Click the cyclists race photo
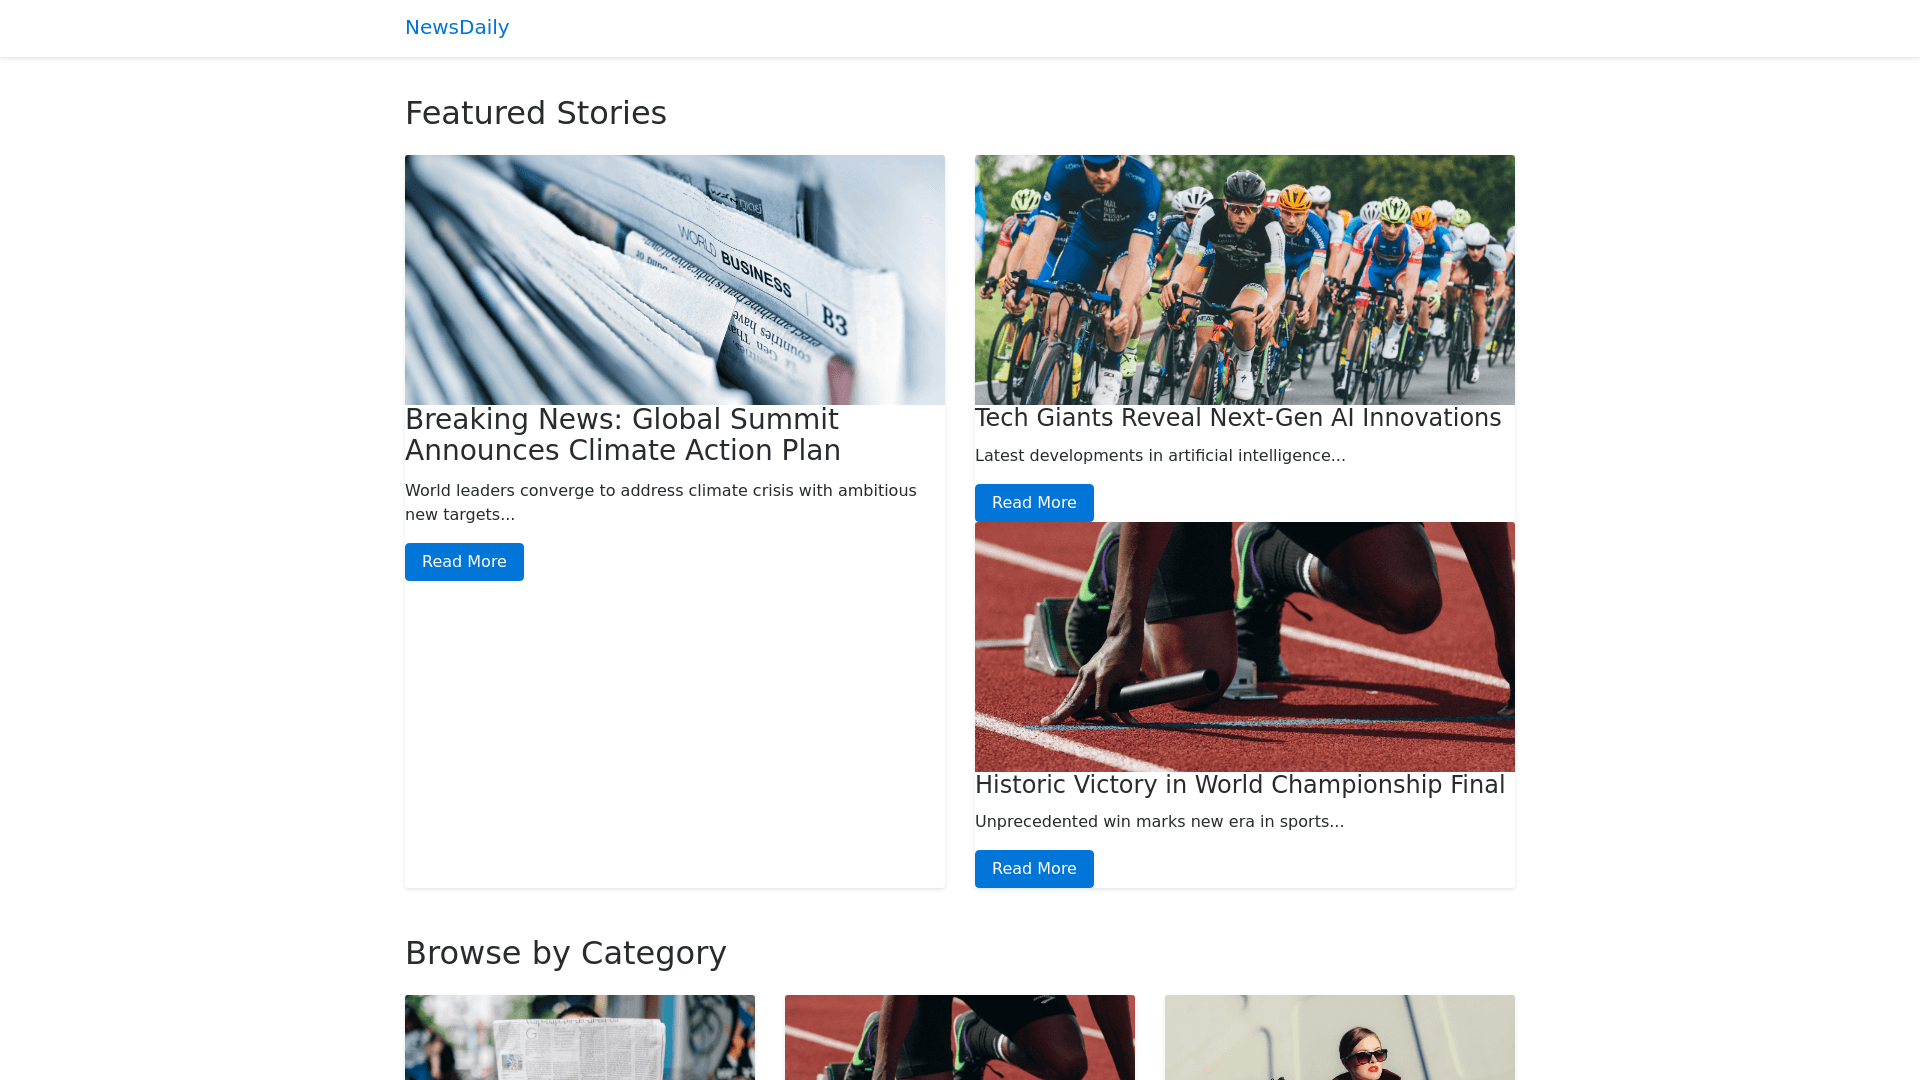Screen dimensions: 1920x1080 tap(1245, 280)
